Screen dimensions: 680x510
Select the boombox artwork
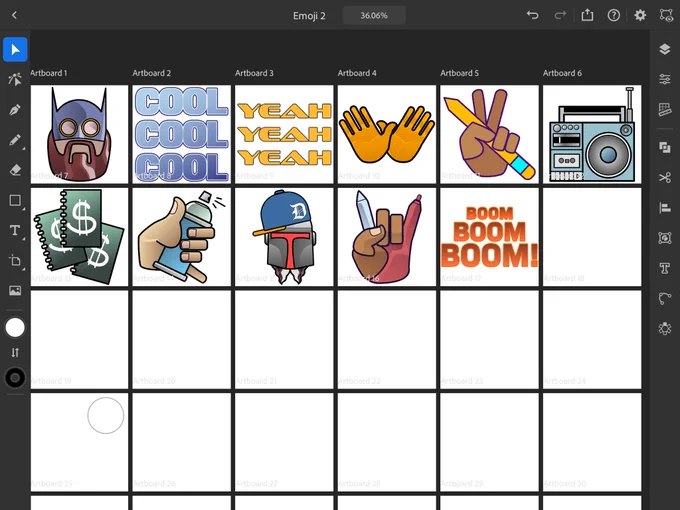click(x=592, y=134)
